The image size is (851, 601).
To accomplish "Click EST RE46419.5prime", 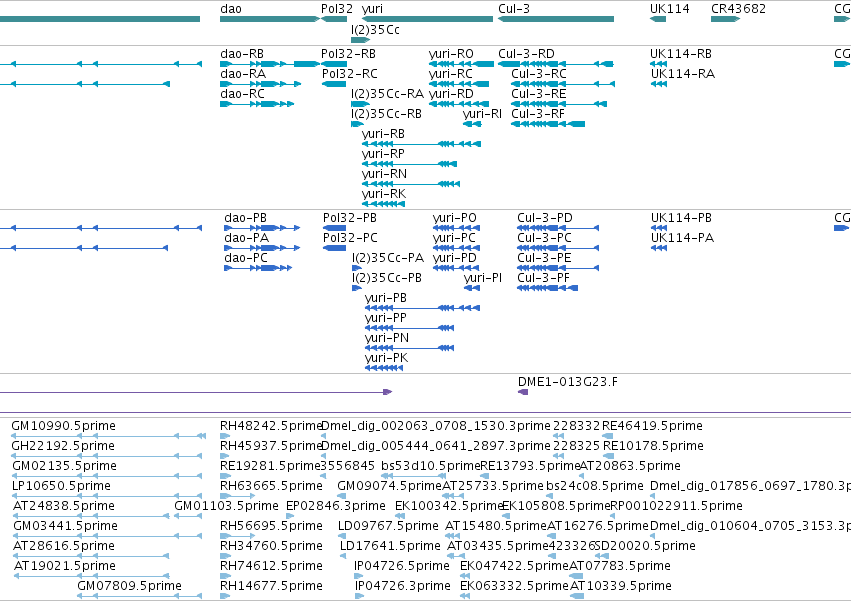I will point(652,426).
